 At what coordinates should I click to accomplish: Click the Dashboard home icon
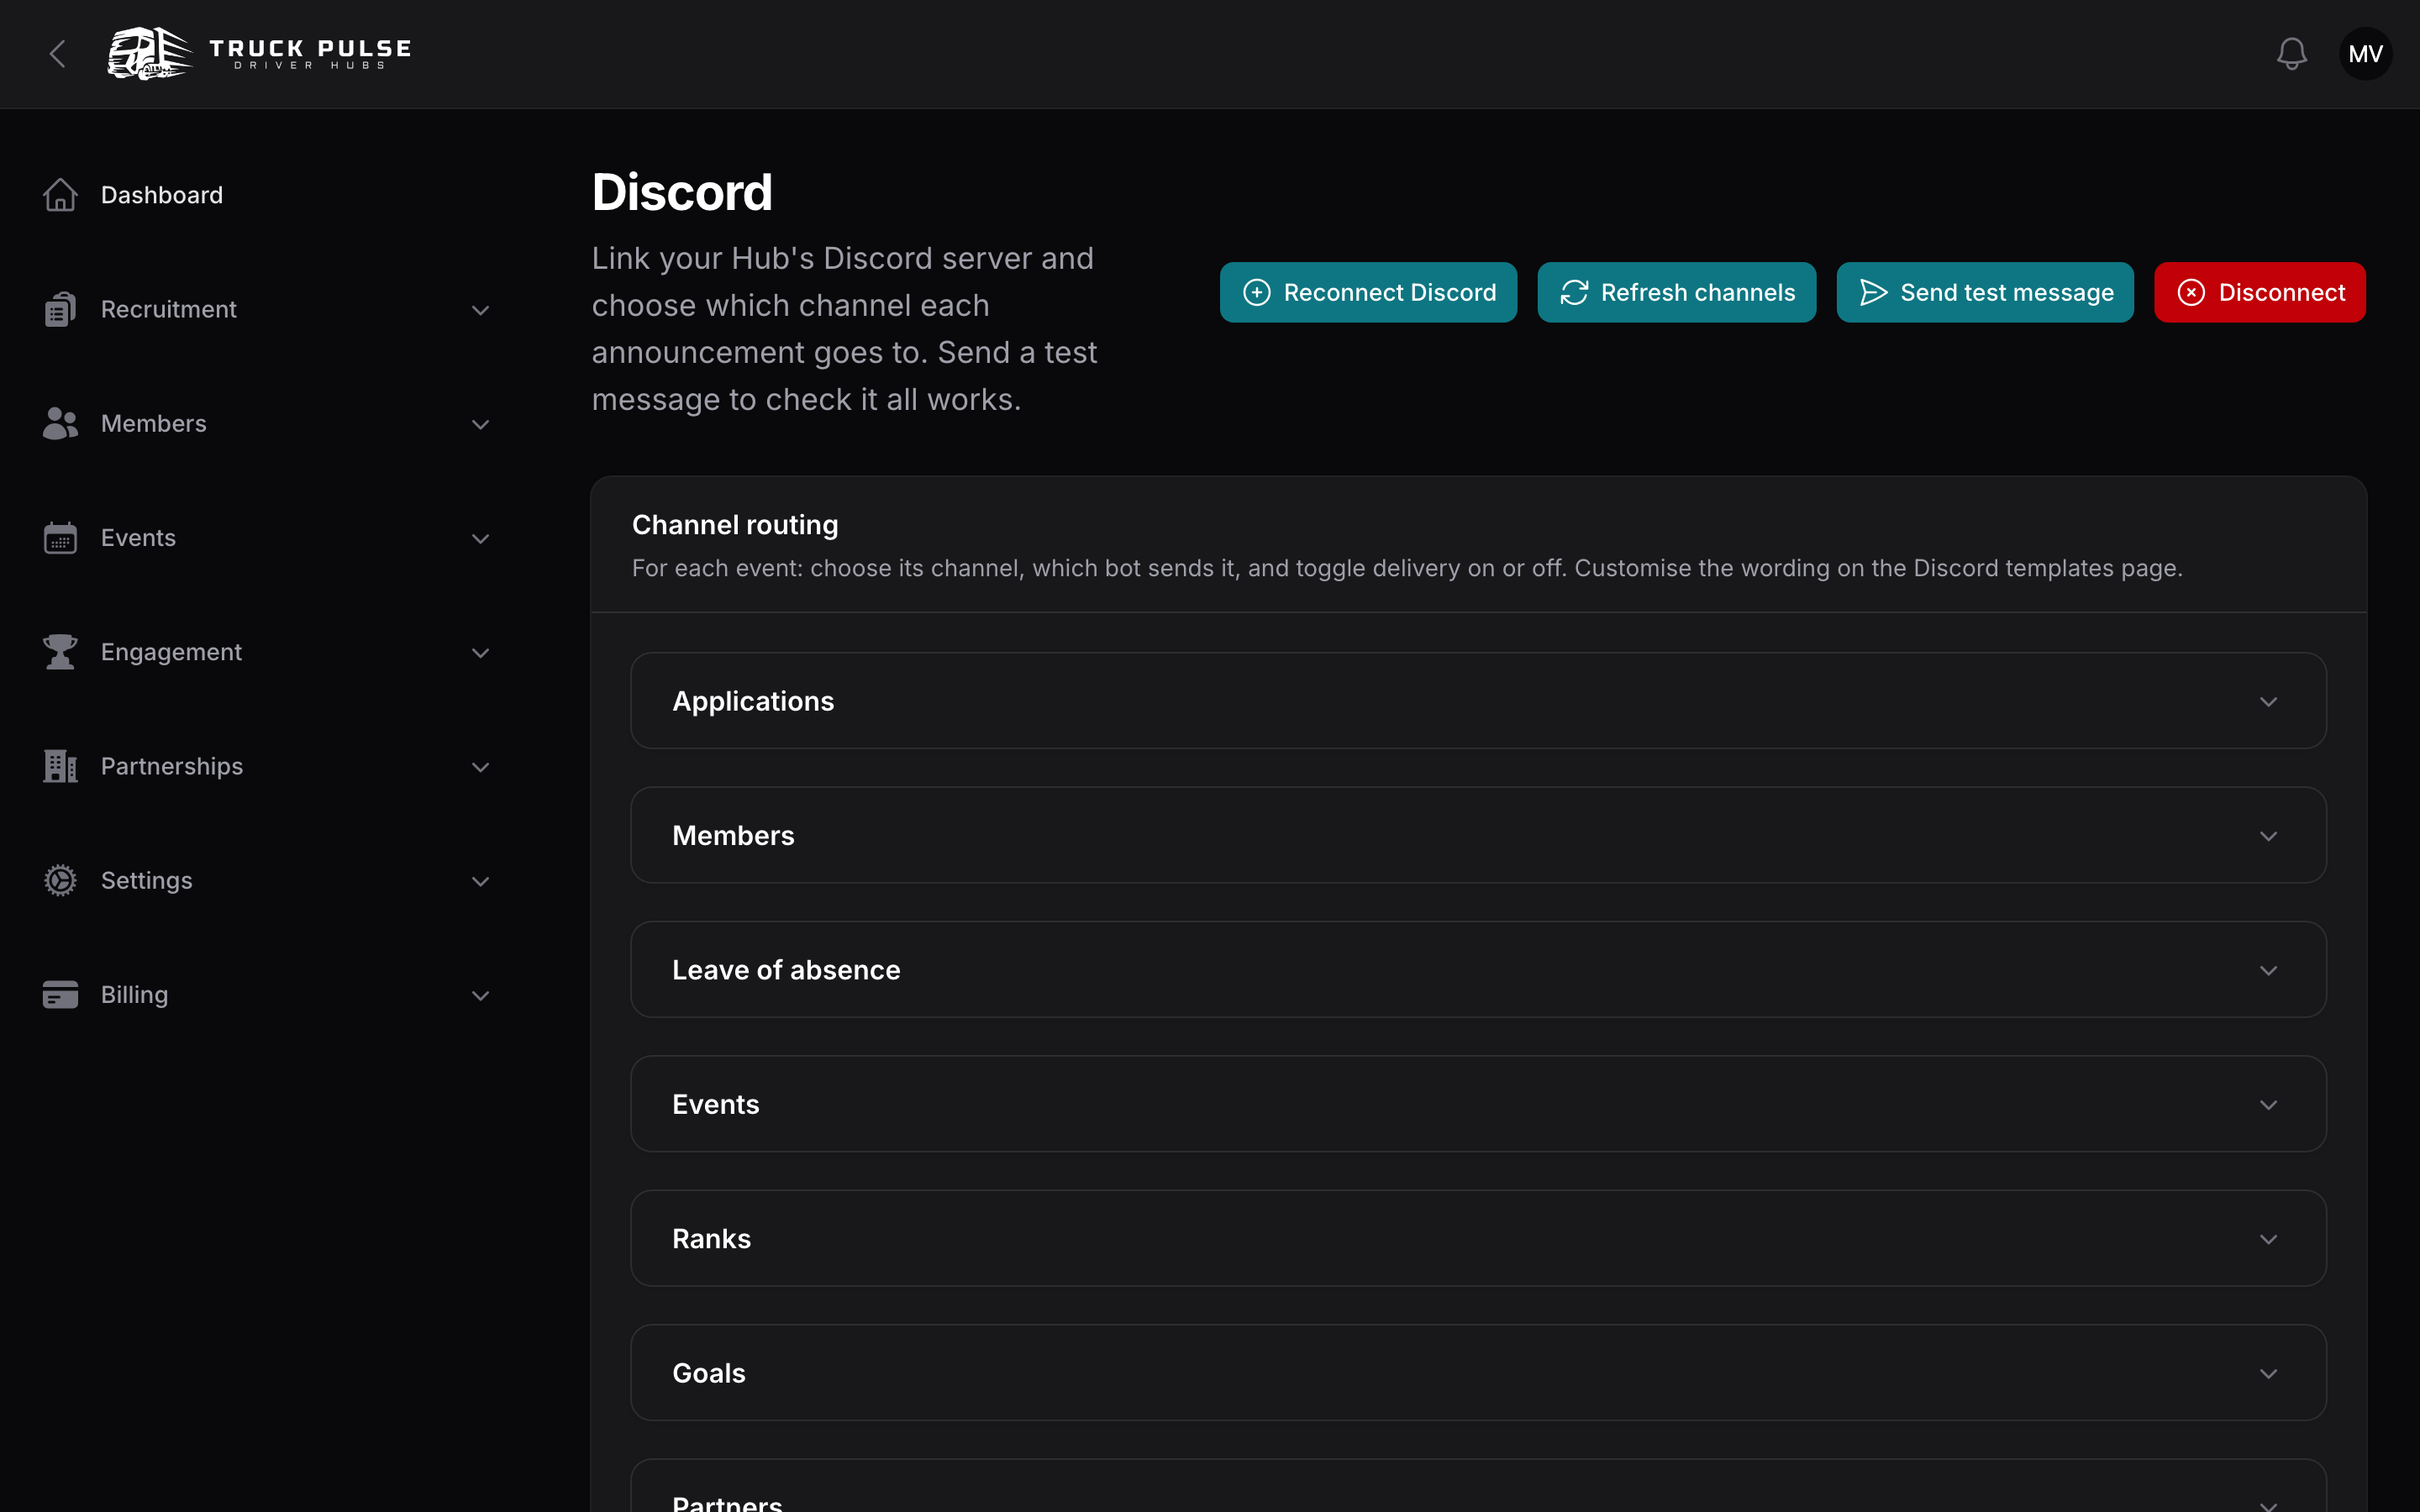pos(60,195)
